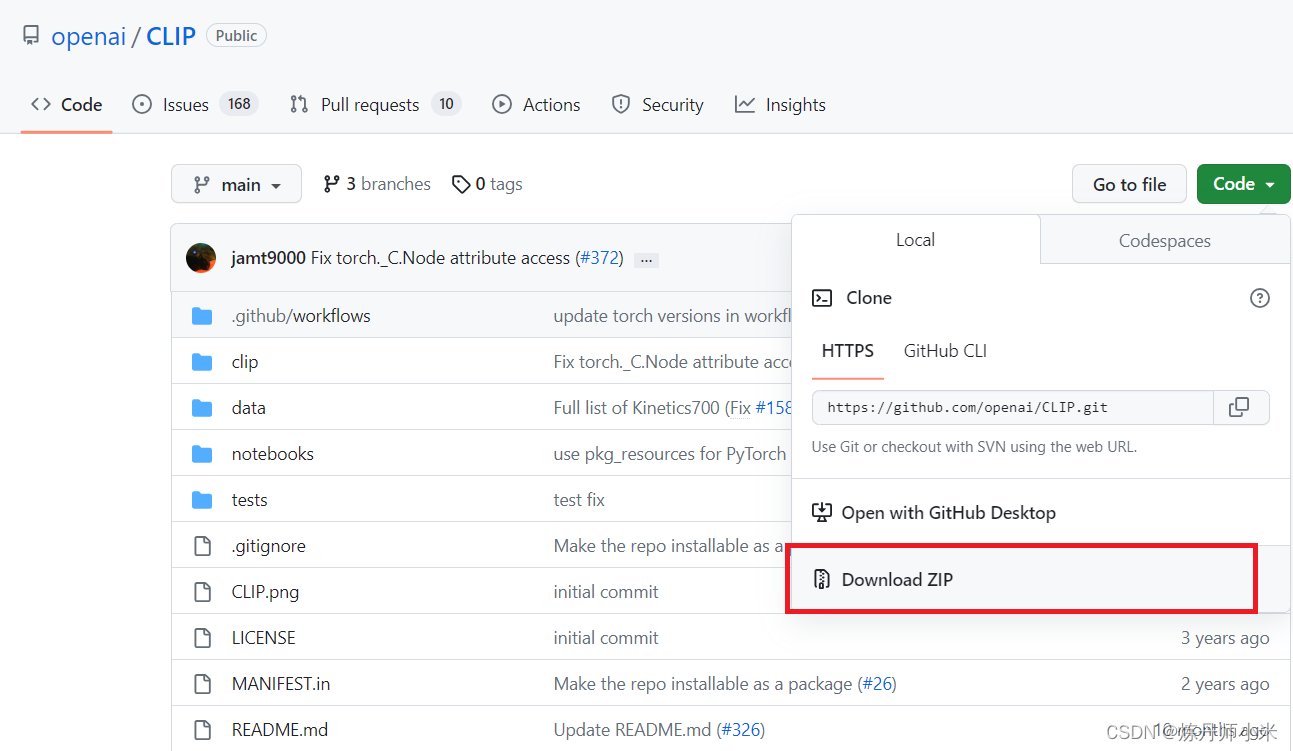Click the clone URL input field

pos(1013,407)
